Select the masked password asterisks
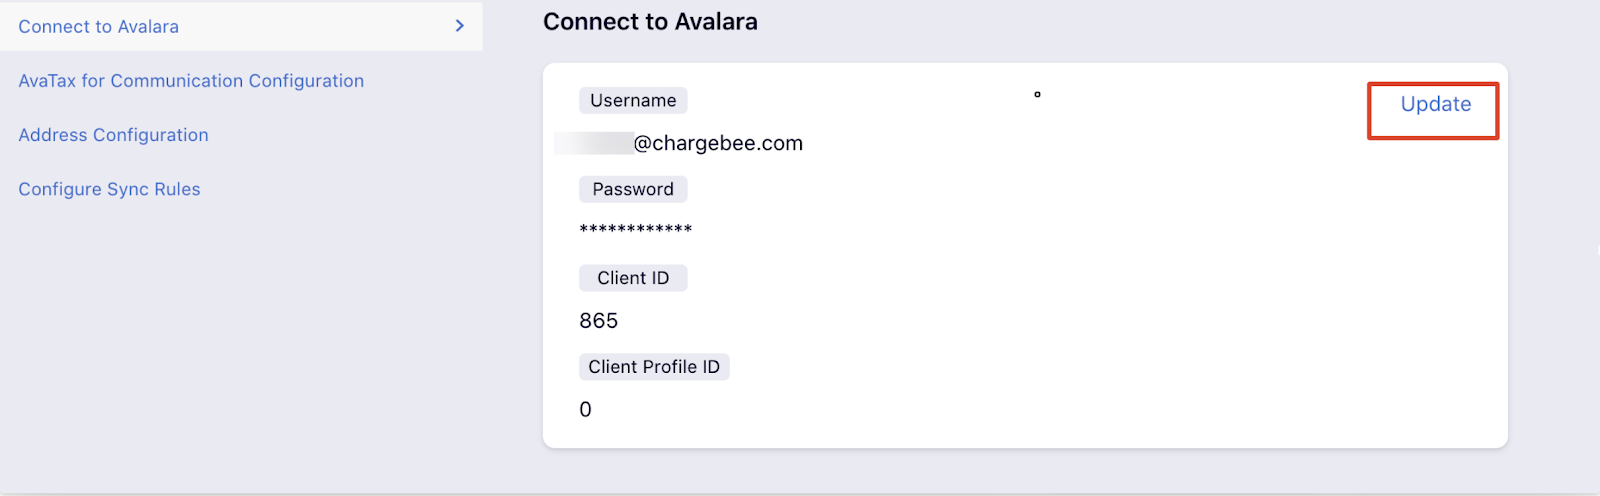This screenshot has height=496, width=1600. point(636,230)
